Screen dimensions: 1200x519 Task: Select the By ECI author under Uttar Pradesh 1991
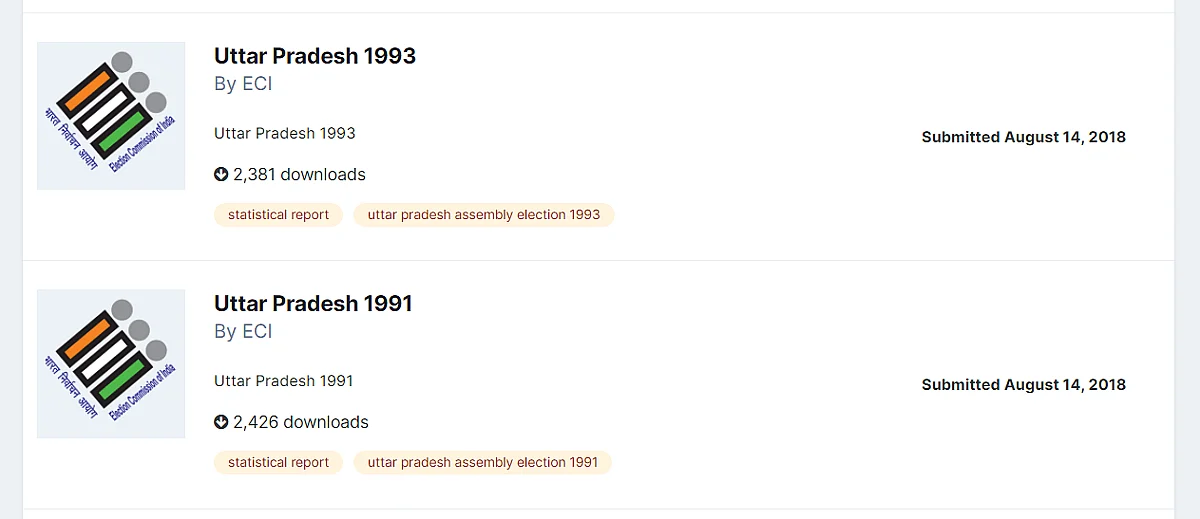click(x=243, y=332)
